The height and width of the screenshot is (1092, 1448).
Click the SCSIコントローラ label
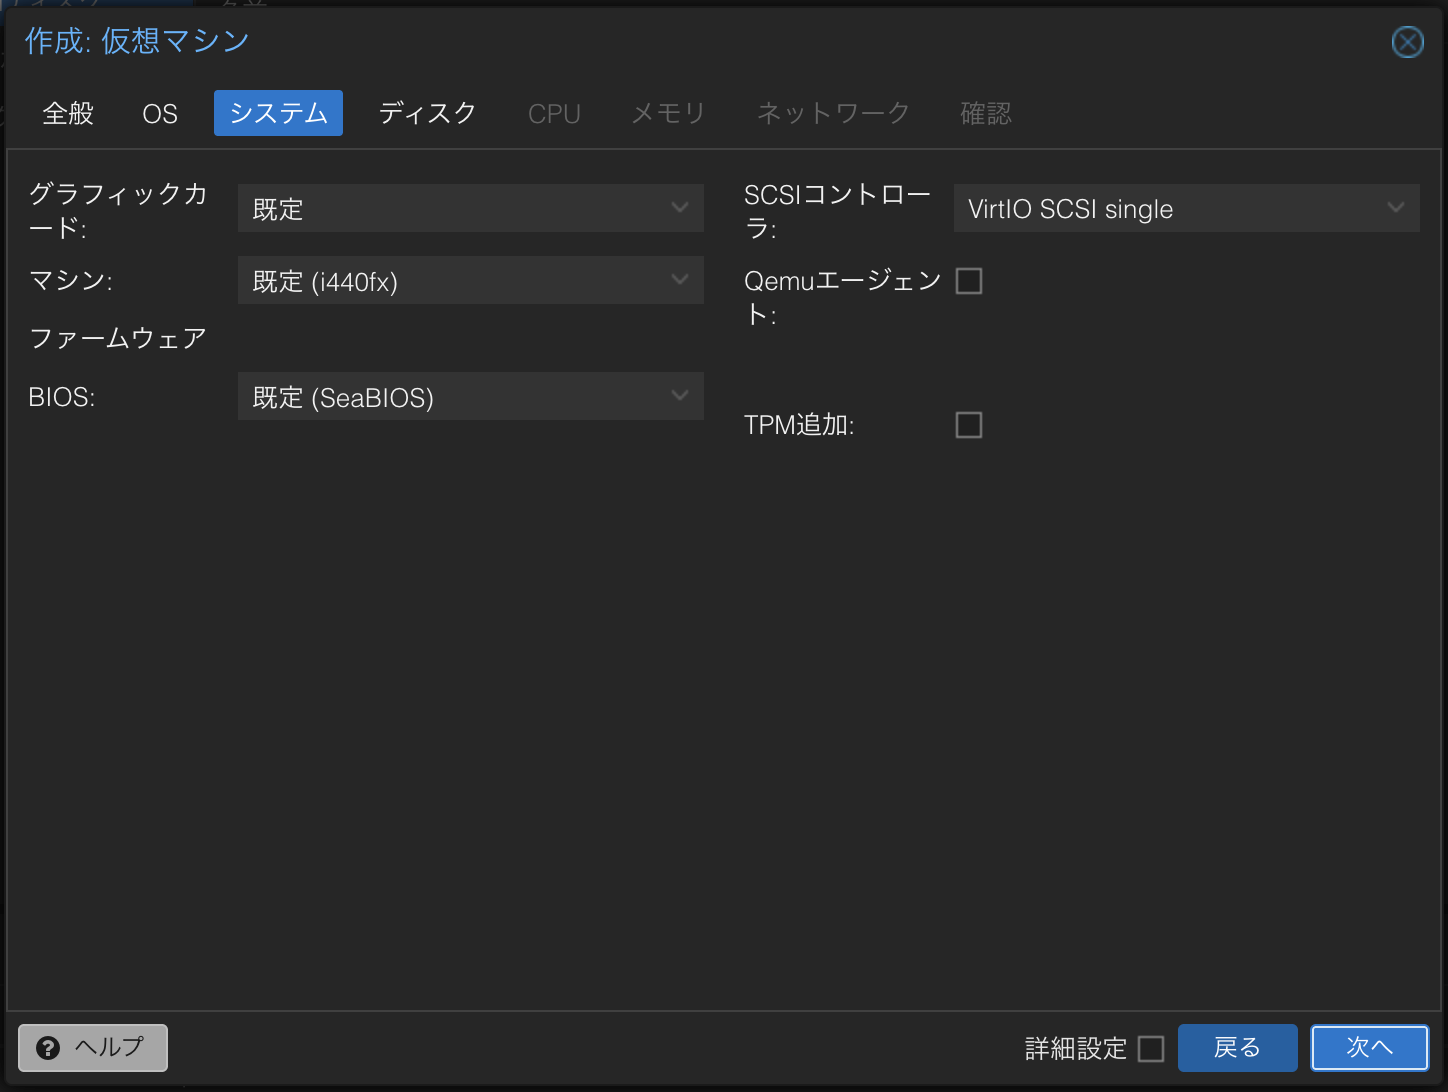(x=838, y=210)
